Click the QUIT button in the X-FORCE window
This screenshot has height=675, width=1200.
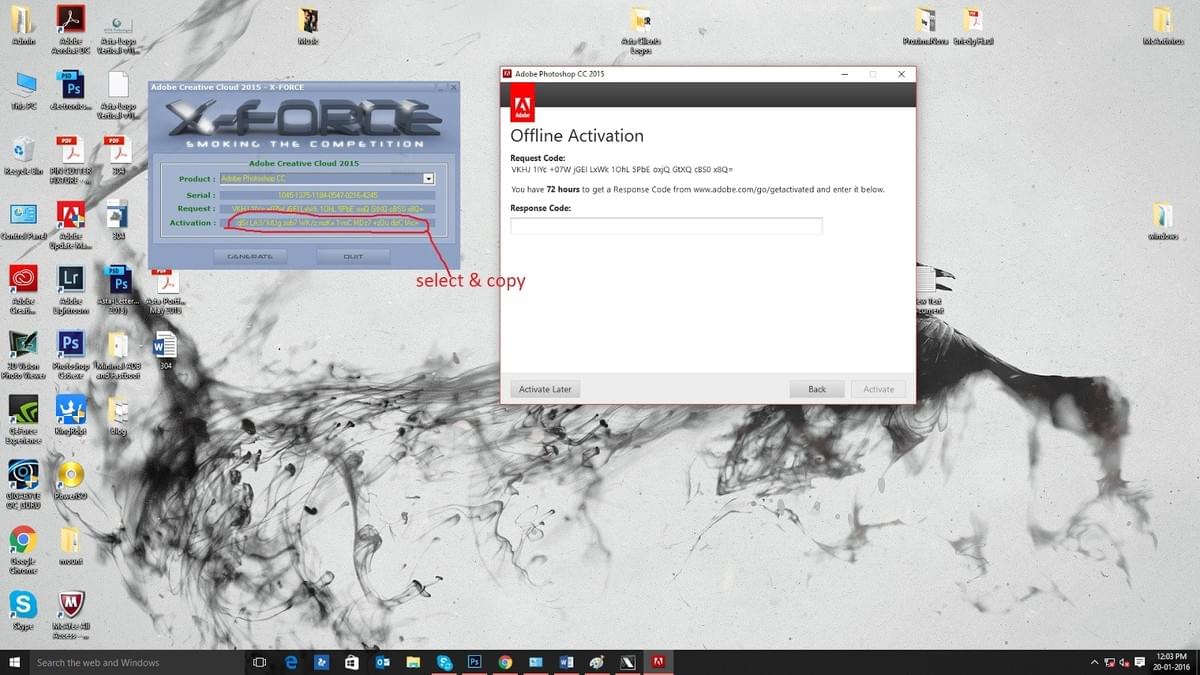click(x=353, y=257)
